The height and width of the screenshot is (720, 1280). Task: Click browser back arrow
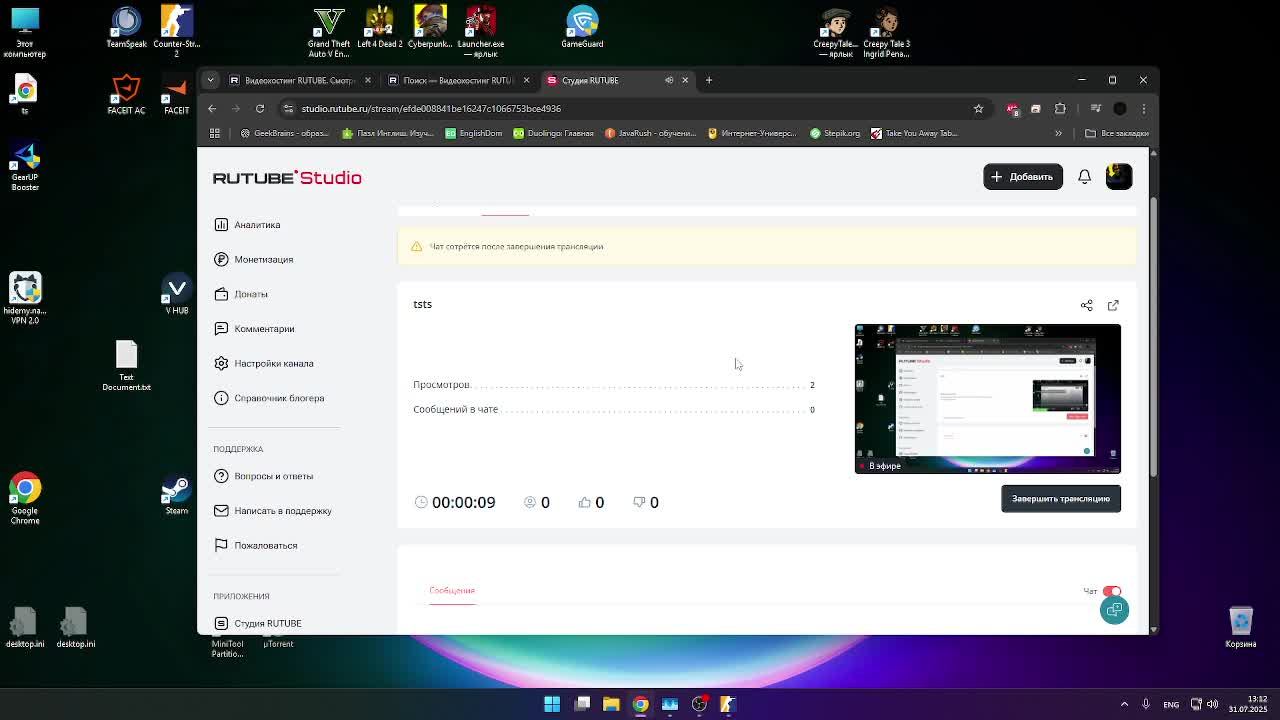212,108
